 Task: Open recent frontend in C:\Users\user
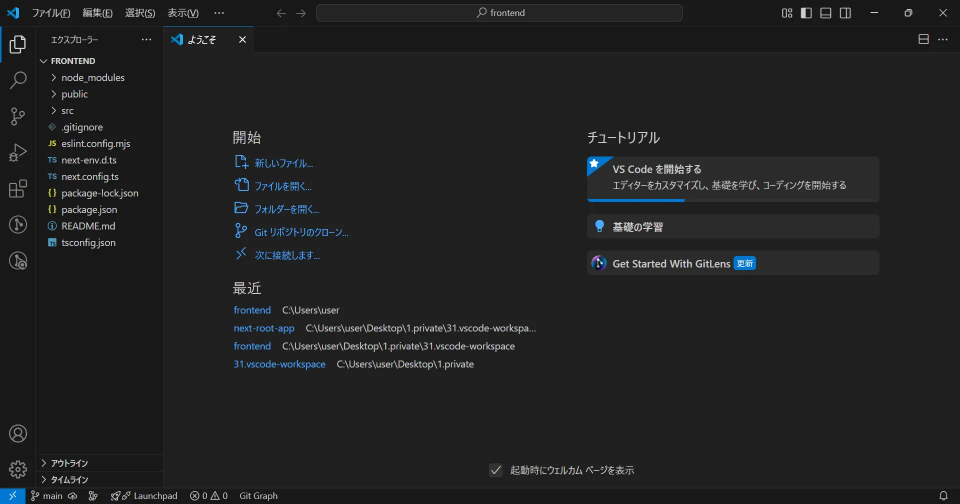pos(252,310)
